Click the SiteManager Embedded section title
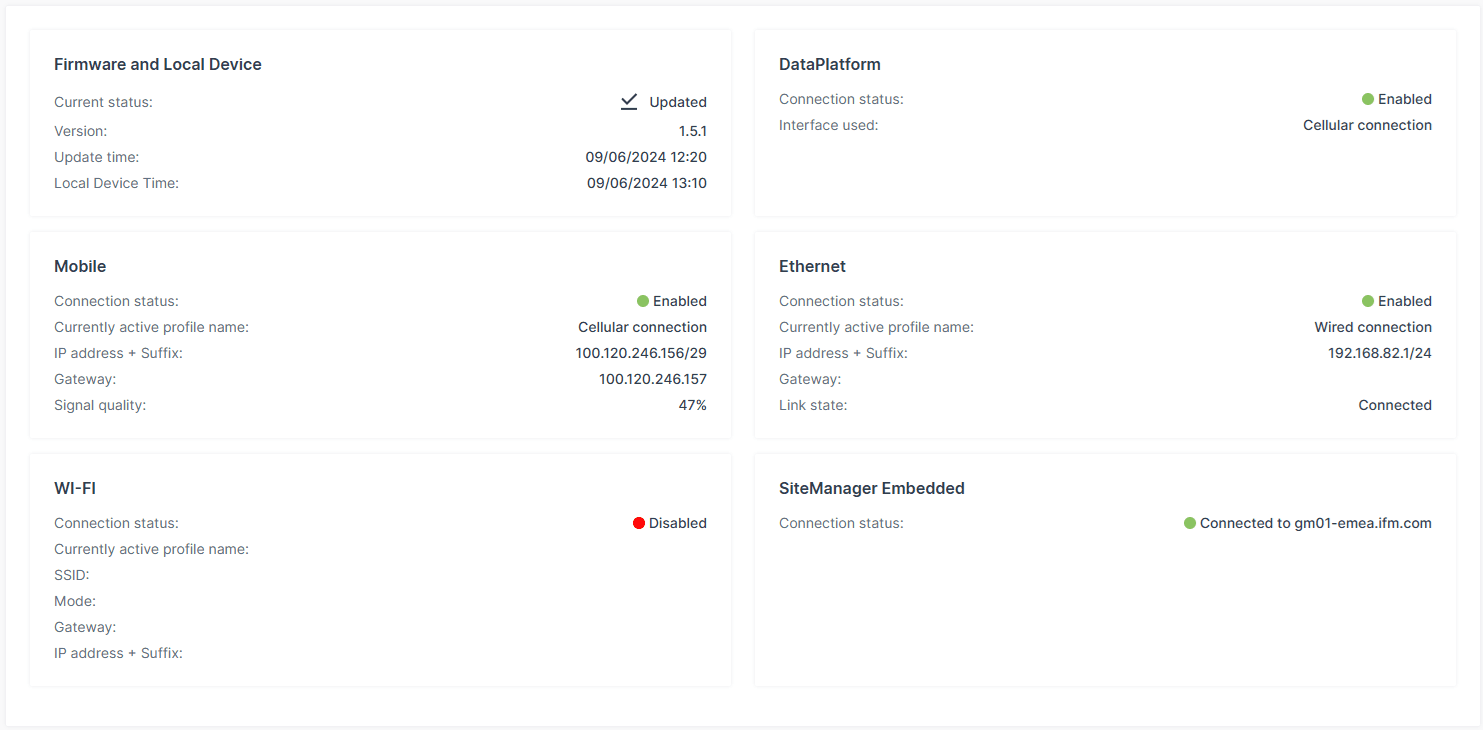The width and height of the screenshot is (1483, 730). [x=871, y=488]
